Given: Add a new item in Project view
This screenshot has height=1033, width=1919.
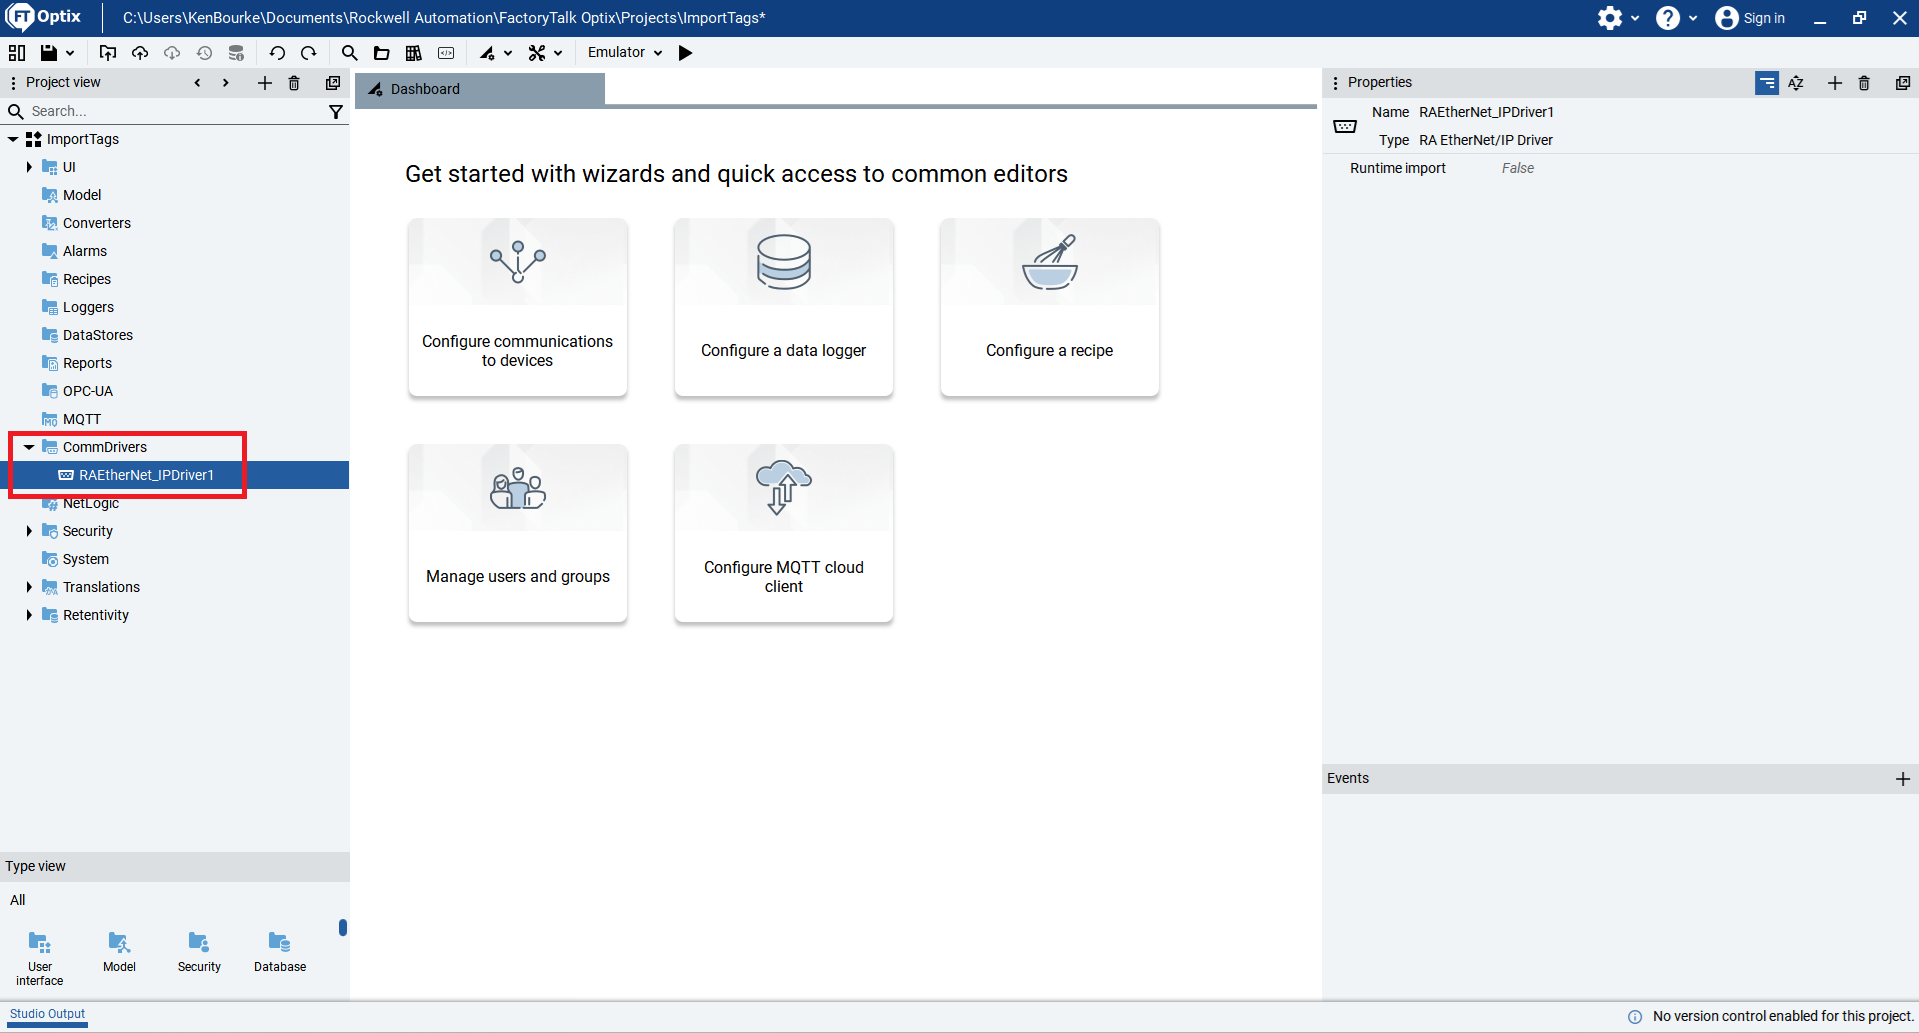Looking at the screenshot, I should (x=264, y=83).
